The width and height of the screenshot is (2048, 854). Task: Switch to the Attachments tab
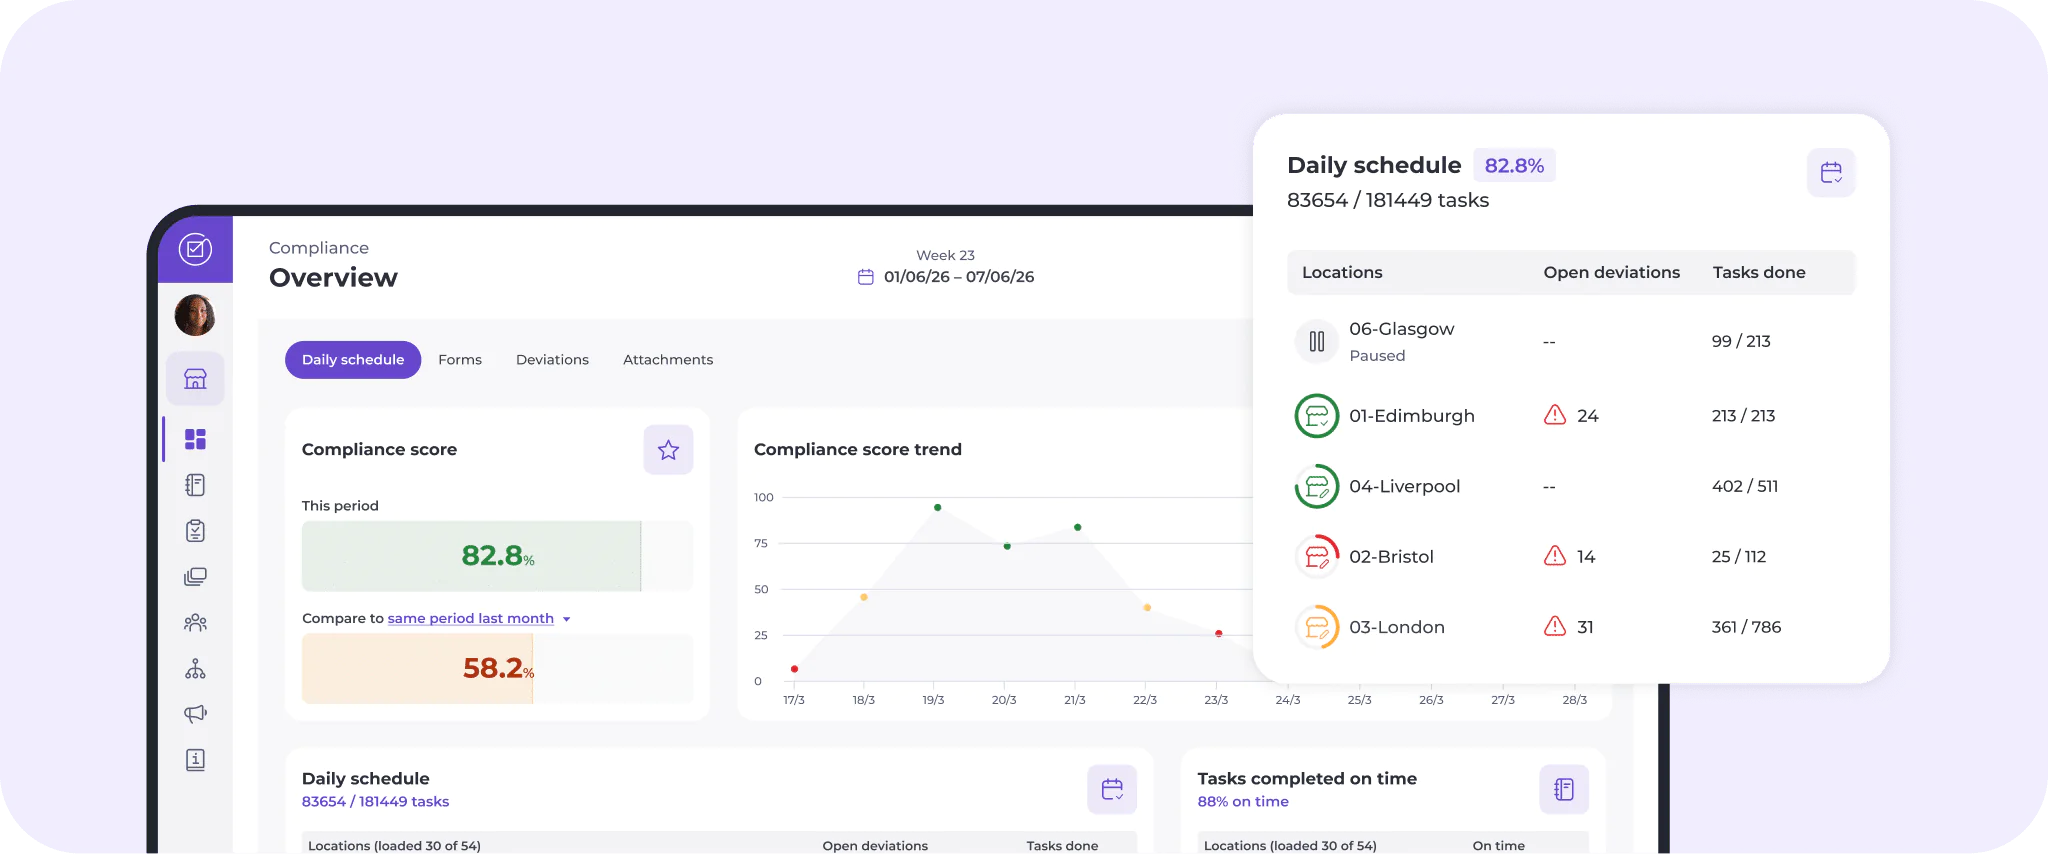pos(668,360)
